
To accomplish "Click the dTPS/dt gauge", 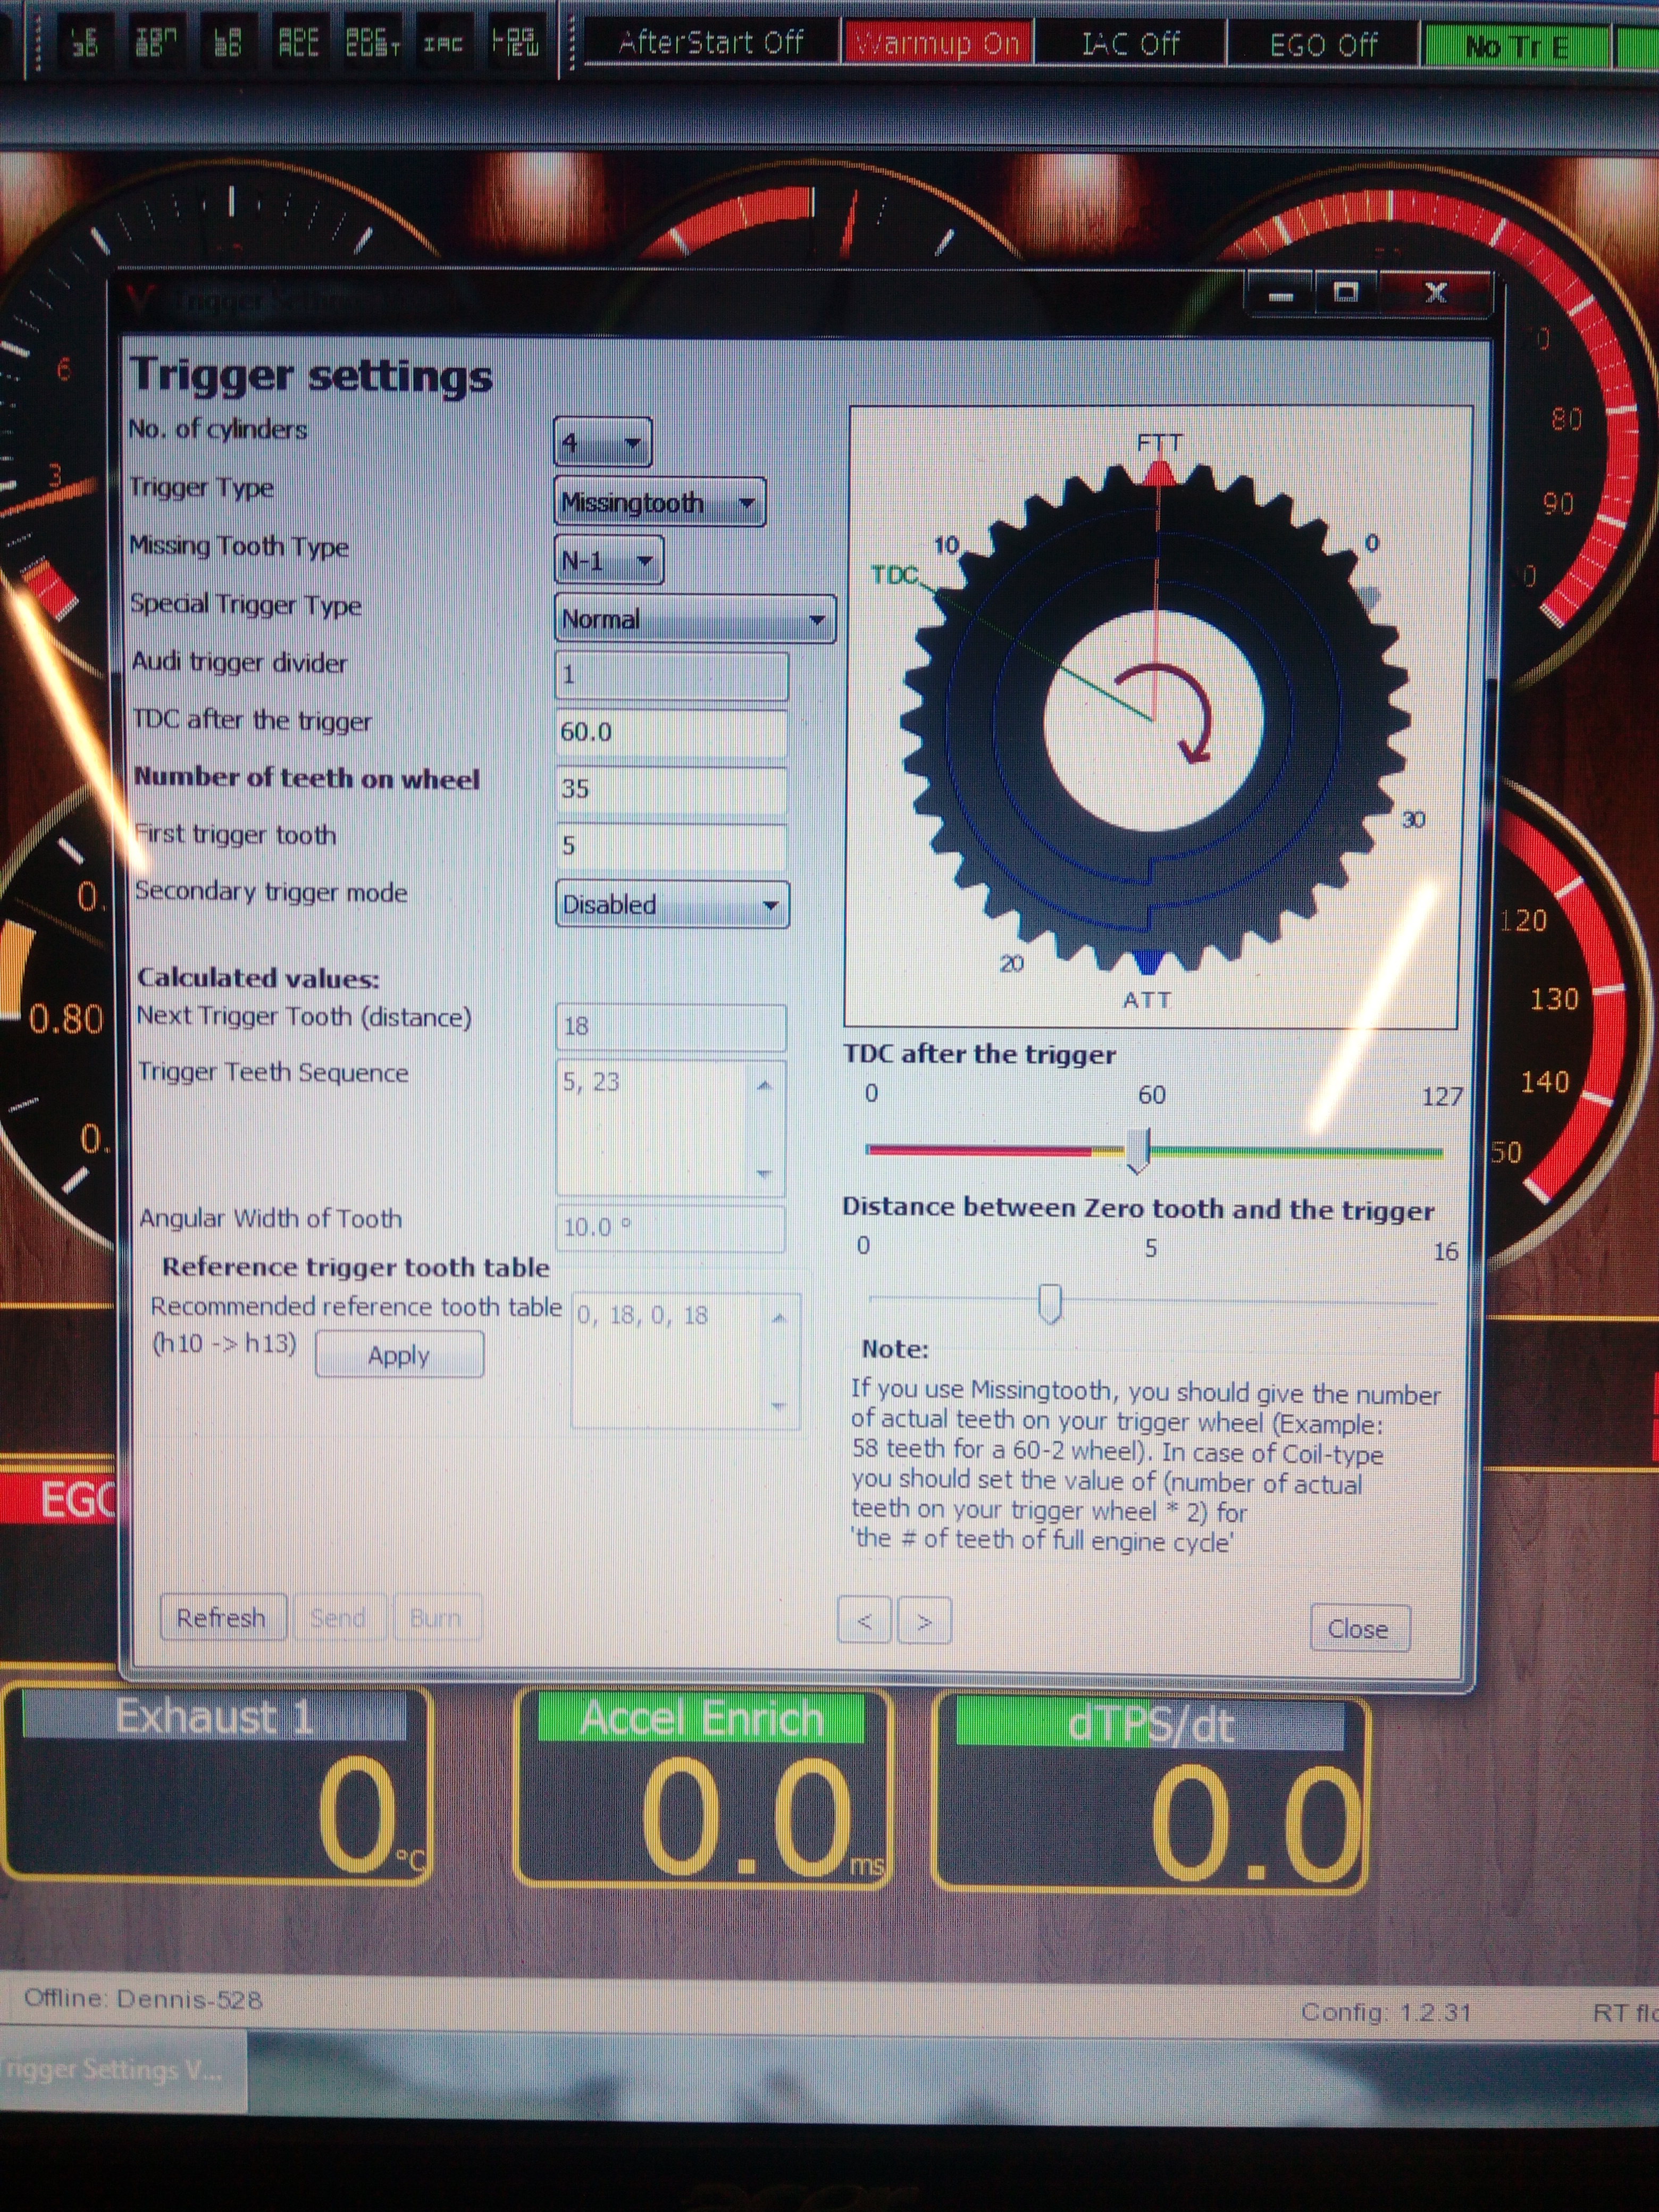I will 1150,1793.
